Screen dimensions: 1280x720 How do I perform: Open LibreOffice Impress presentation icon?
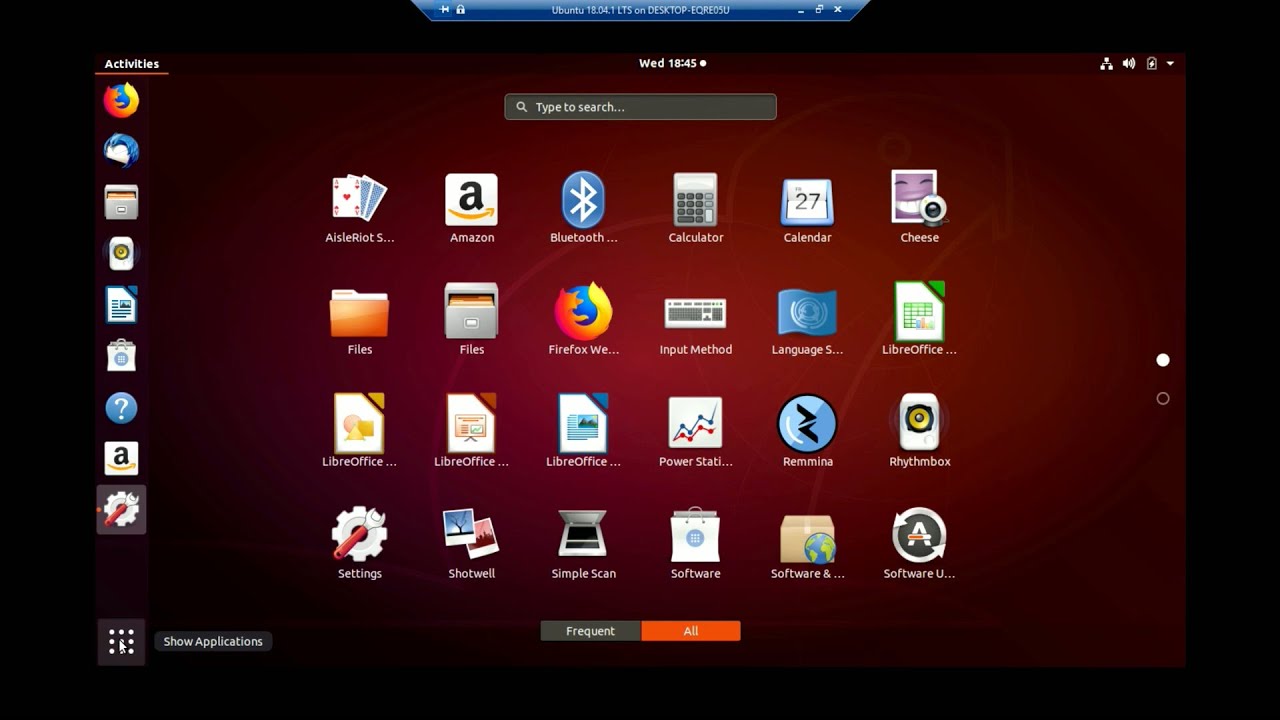pos(472,432)
